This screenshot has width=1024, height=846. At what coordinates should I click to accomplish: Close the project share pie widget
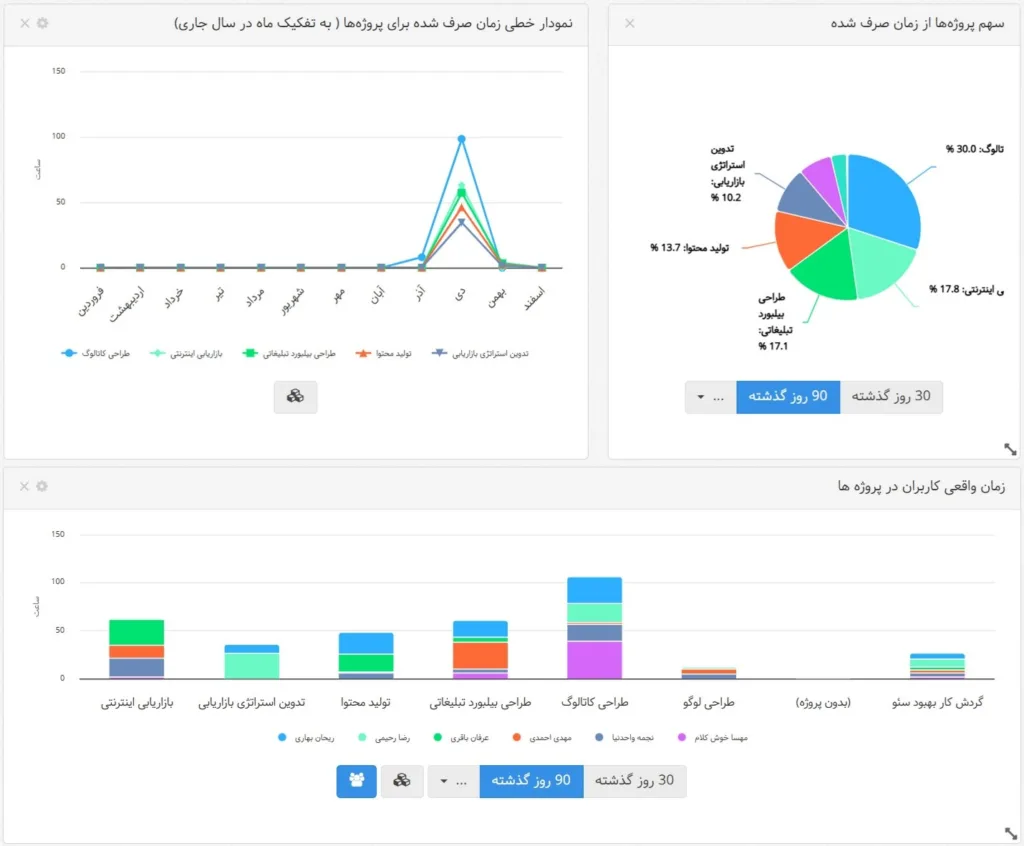click(x=629, y=23)
